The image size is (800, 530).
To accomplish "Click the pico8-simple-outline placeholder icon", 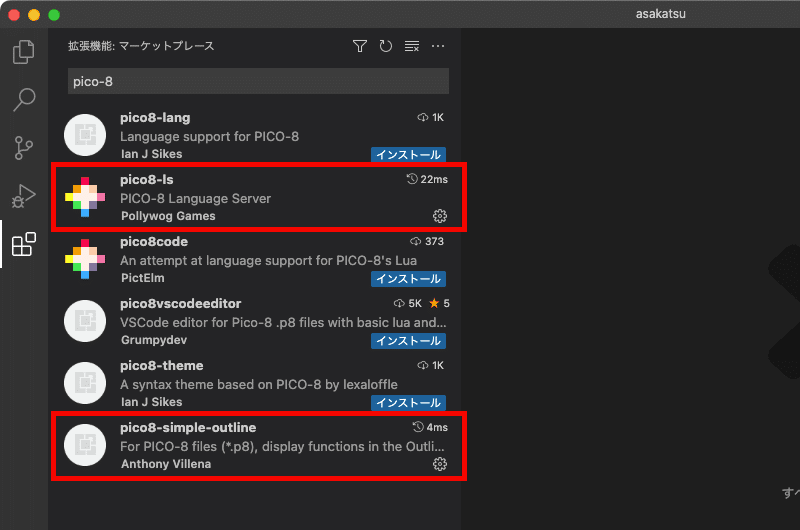I will coord(85,445).
